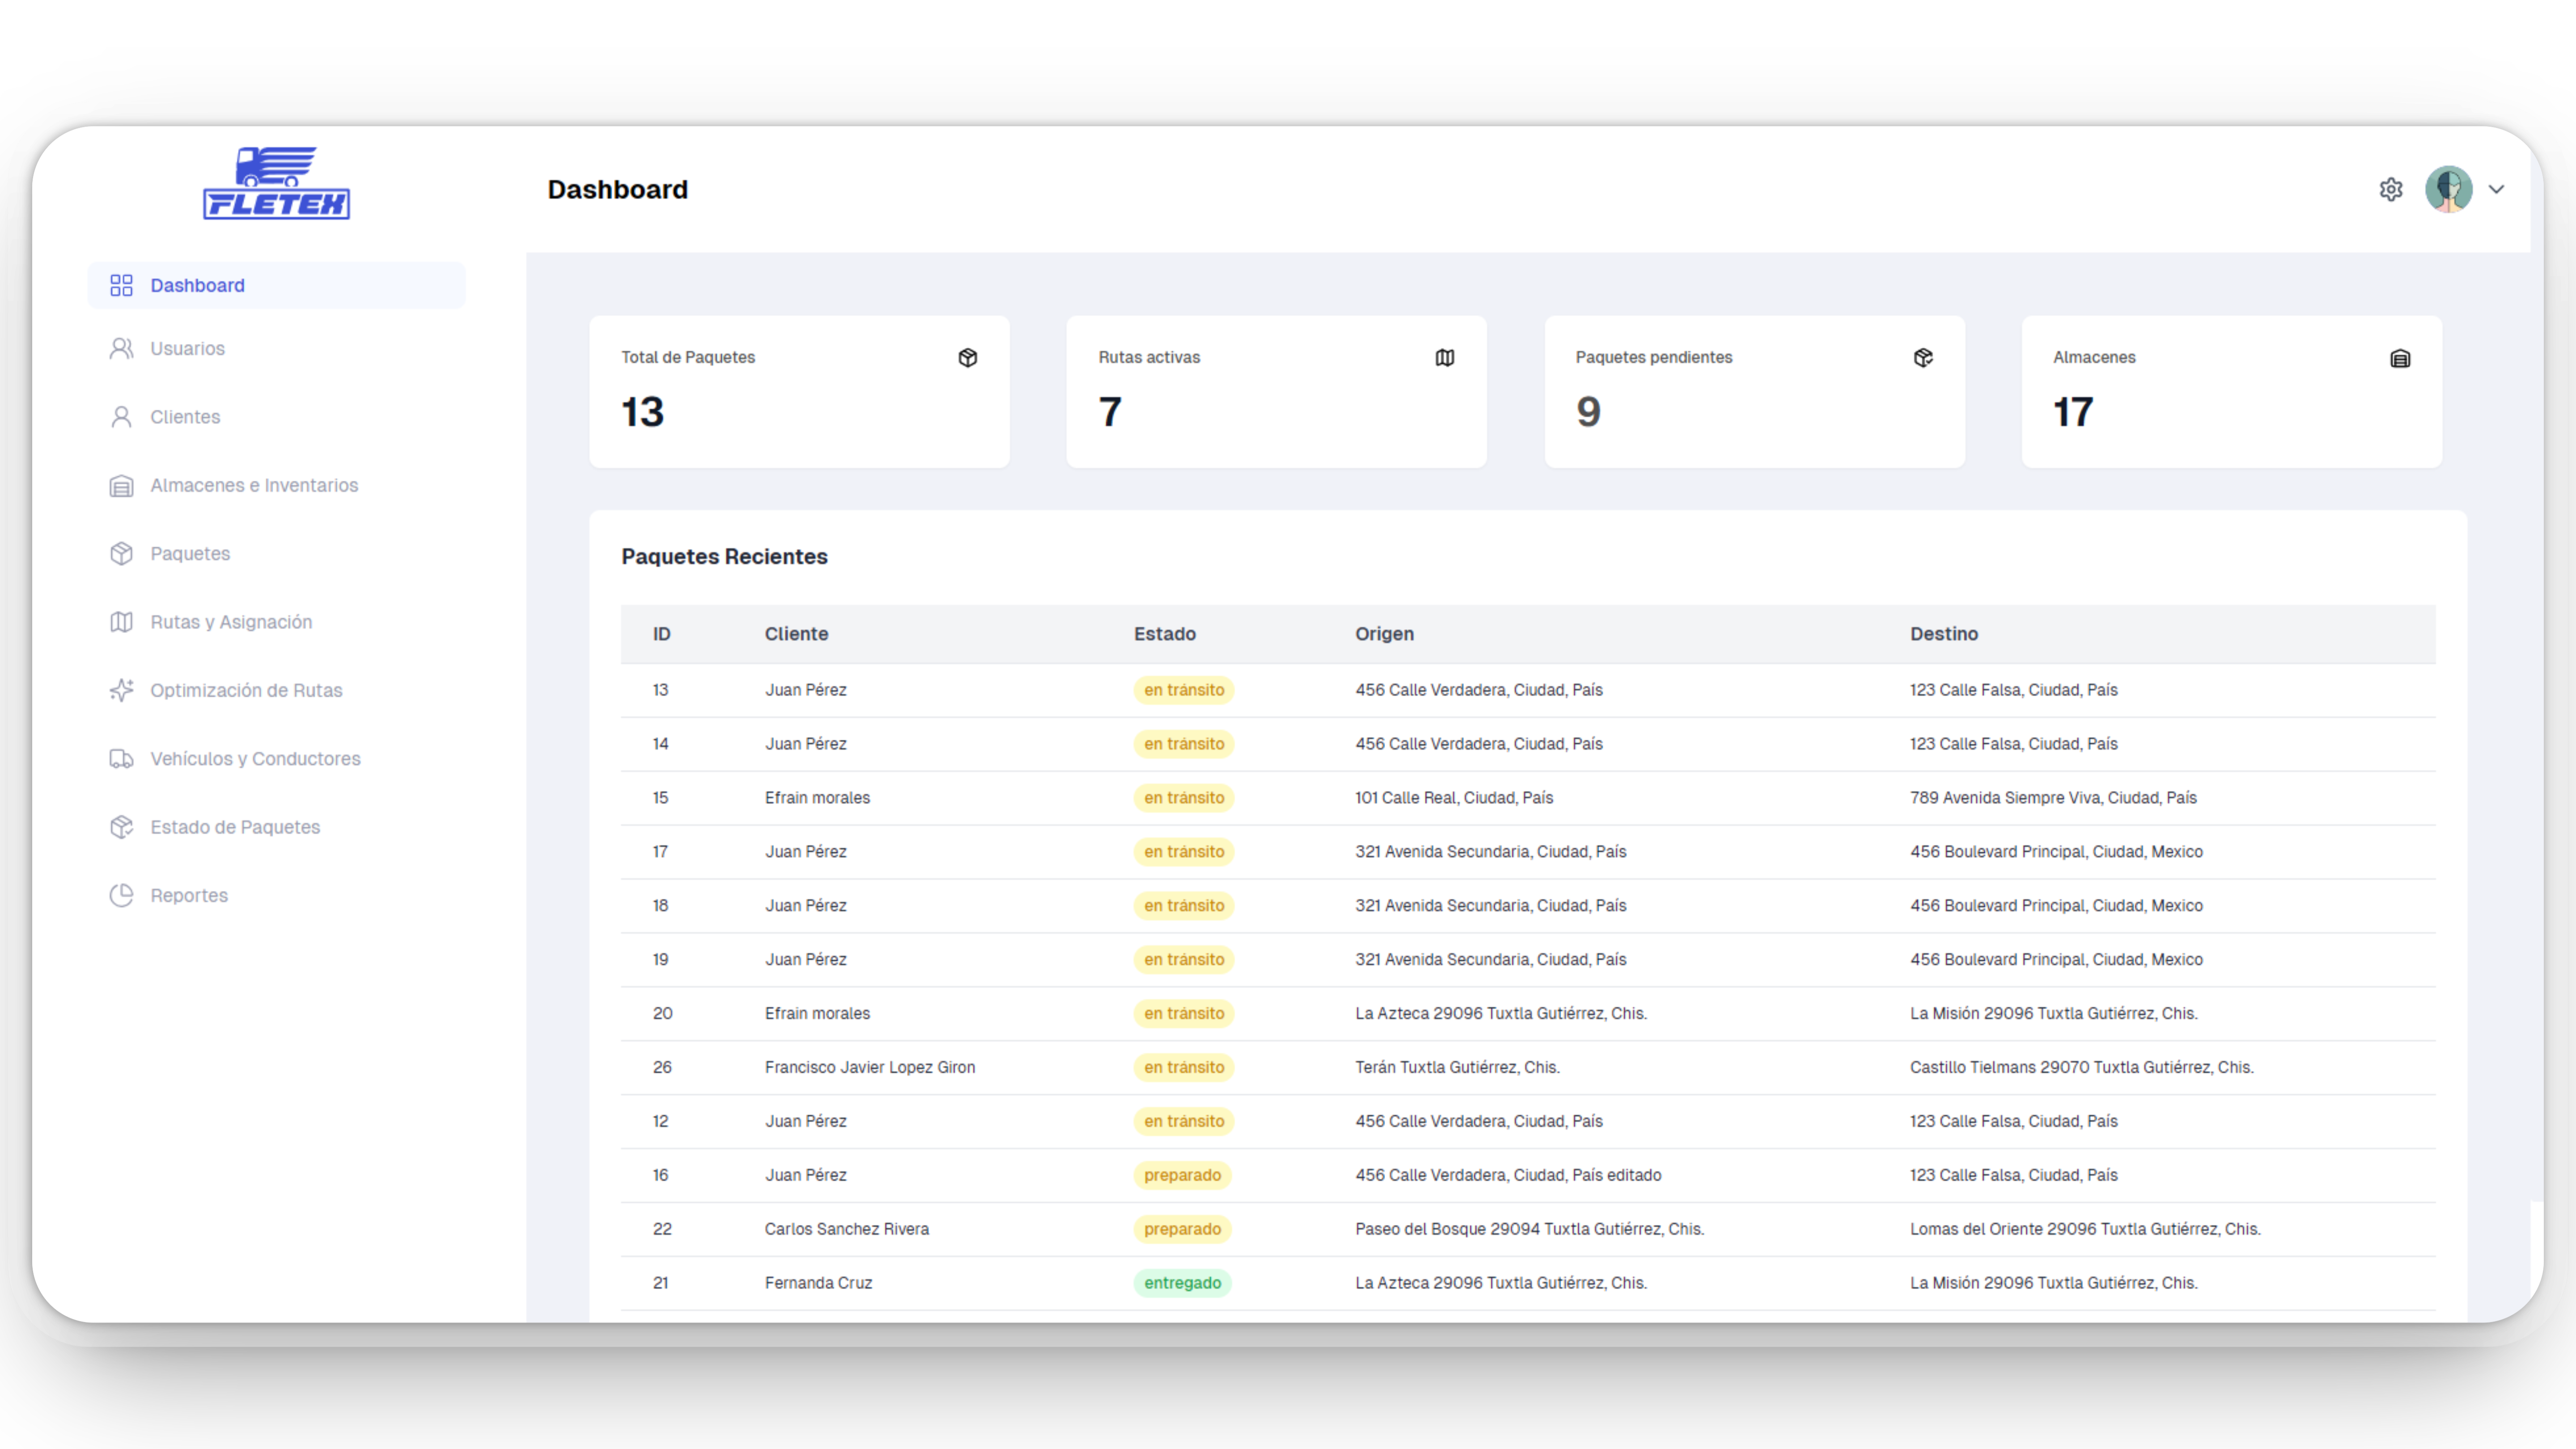Click the warehouse icon on Almacenes card
This screenshot has width=2576, height=1449.
point(2400,358)
